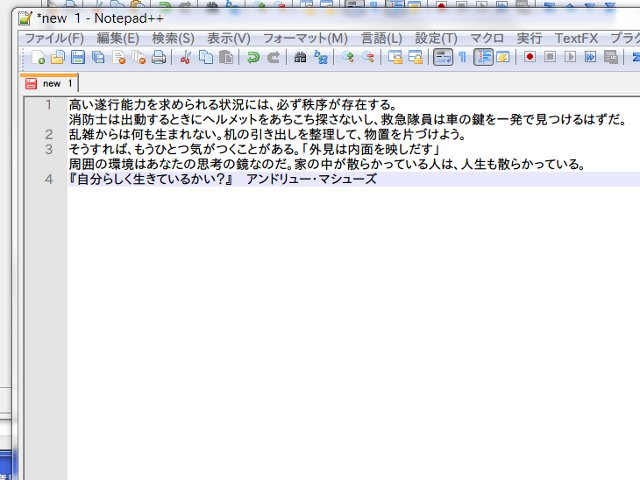
Task: Run the macro multiple times icon
Action: pos(590,57)
